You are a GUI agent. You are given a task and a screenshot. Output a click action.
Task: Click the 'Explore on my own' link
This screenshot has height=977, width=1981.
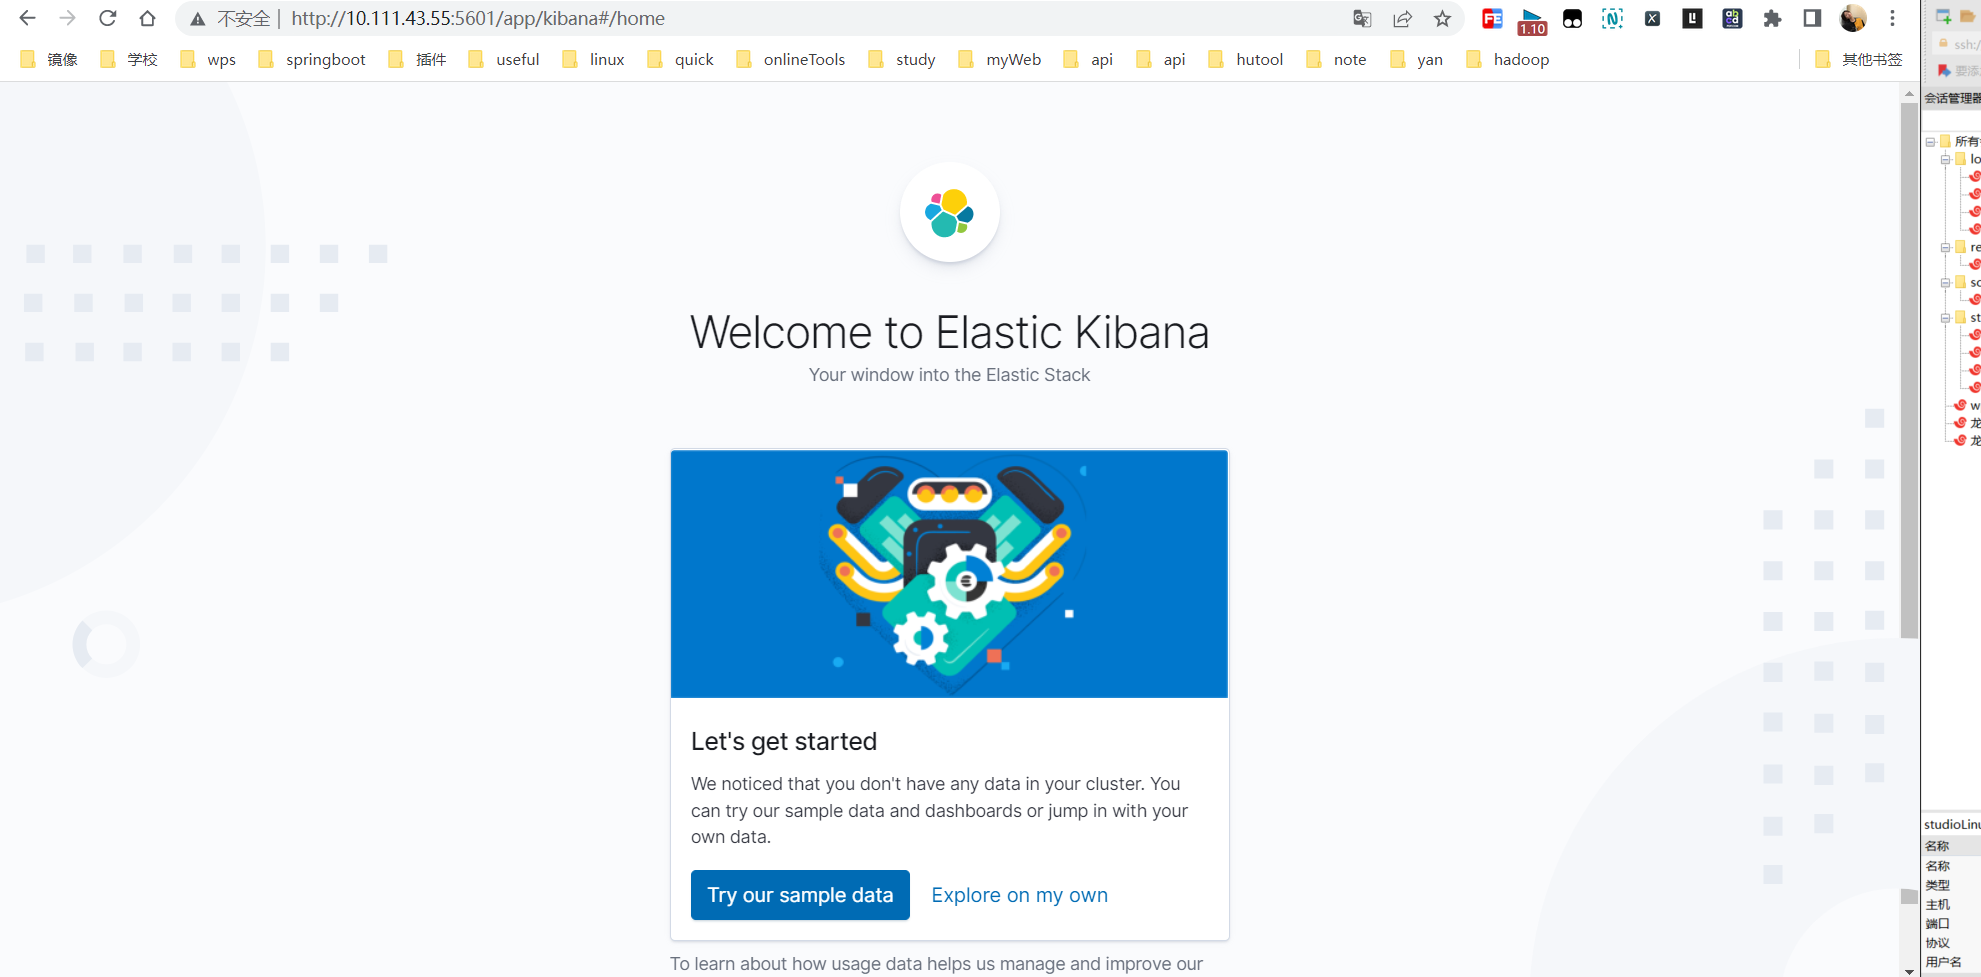[1019, 895]
